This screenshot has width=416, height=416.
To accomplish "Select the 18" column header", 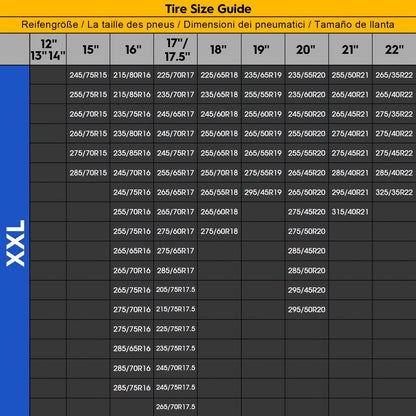I will [219, 50].
